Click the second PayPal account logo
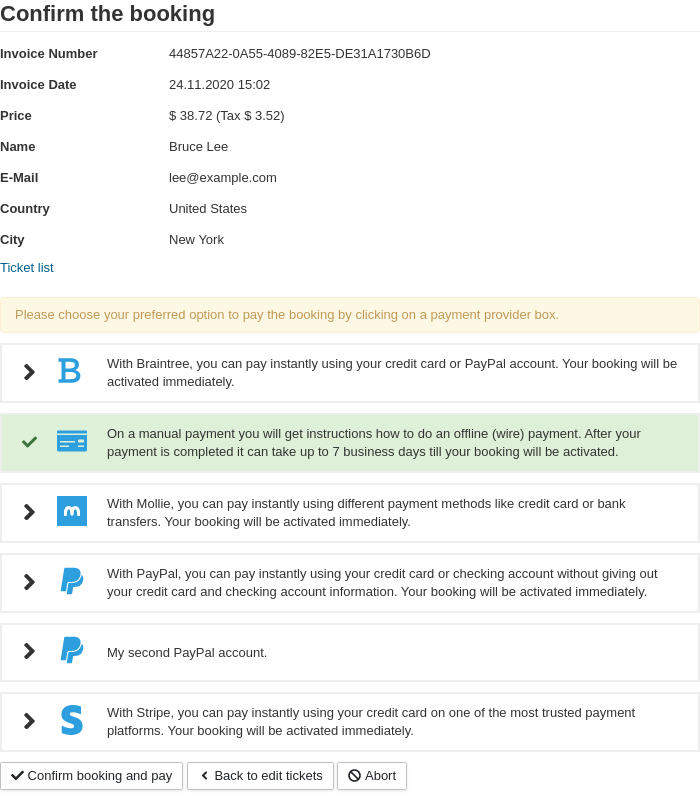This screenshot has height=810, width=700. point(72,651)
